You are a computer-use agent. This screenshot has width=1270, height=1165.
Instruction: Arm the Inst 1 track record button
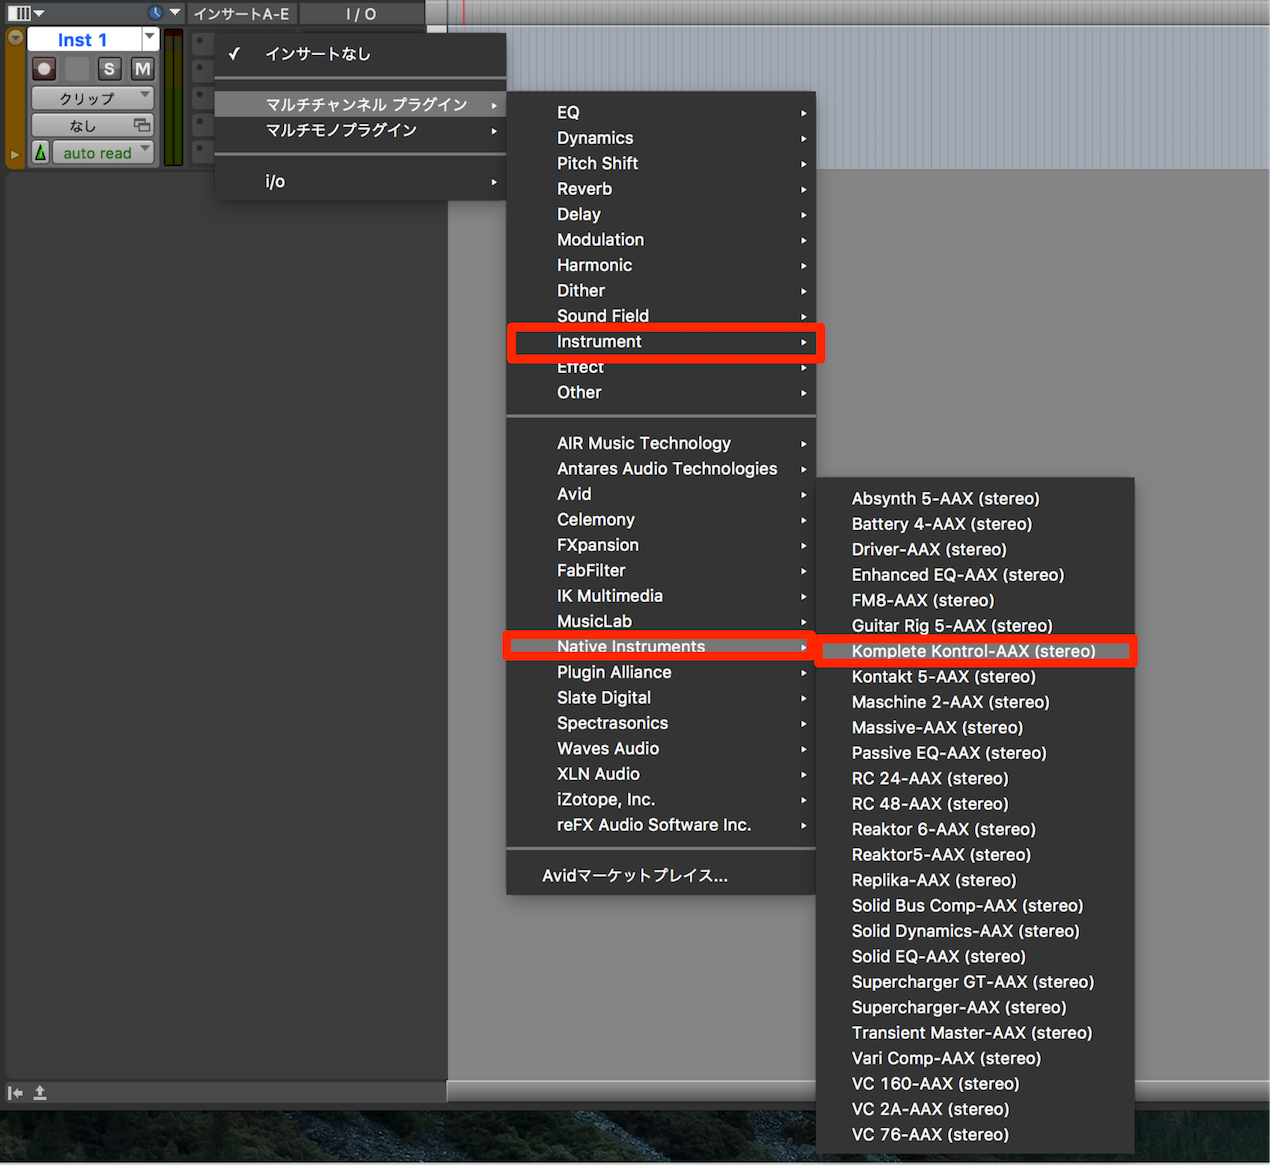pos(43,69)
